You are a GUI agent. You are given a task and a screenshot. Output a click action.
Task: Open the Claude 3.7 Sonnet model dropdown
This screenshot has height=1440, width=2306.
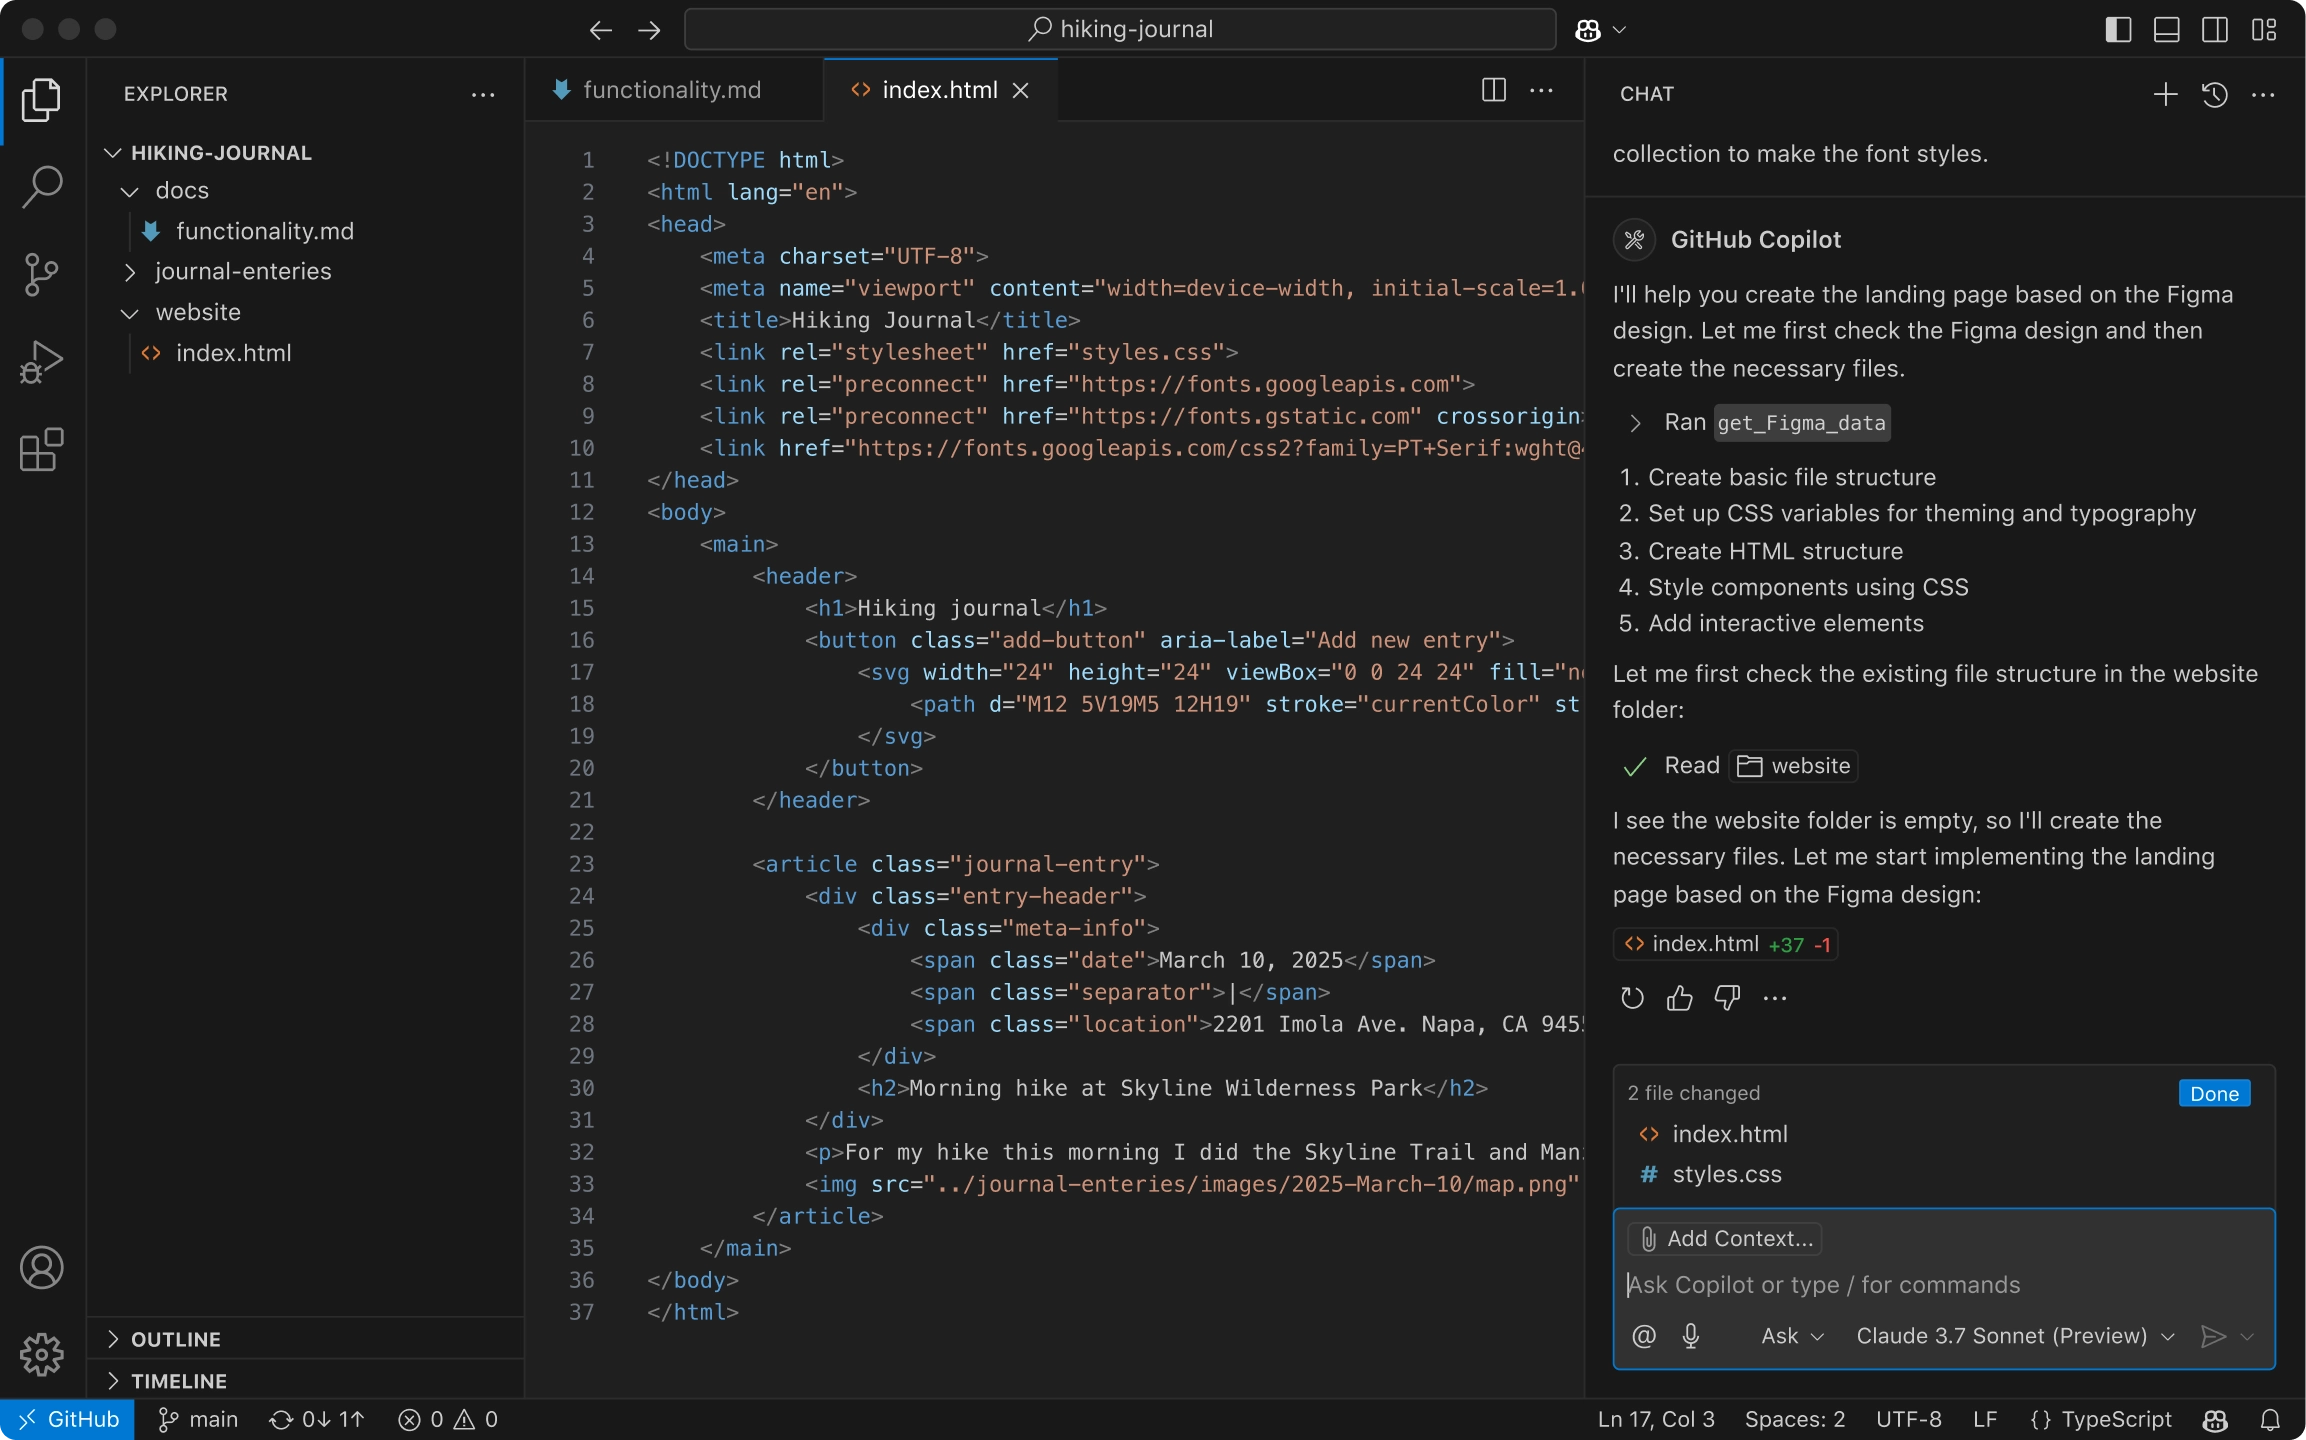[2014, 1336]
